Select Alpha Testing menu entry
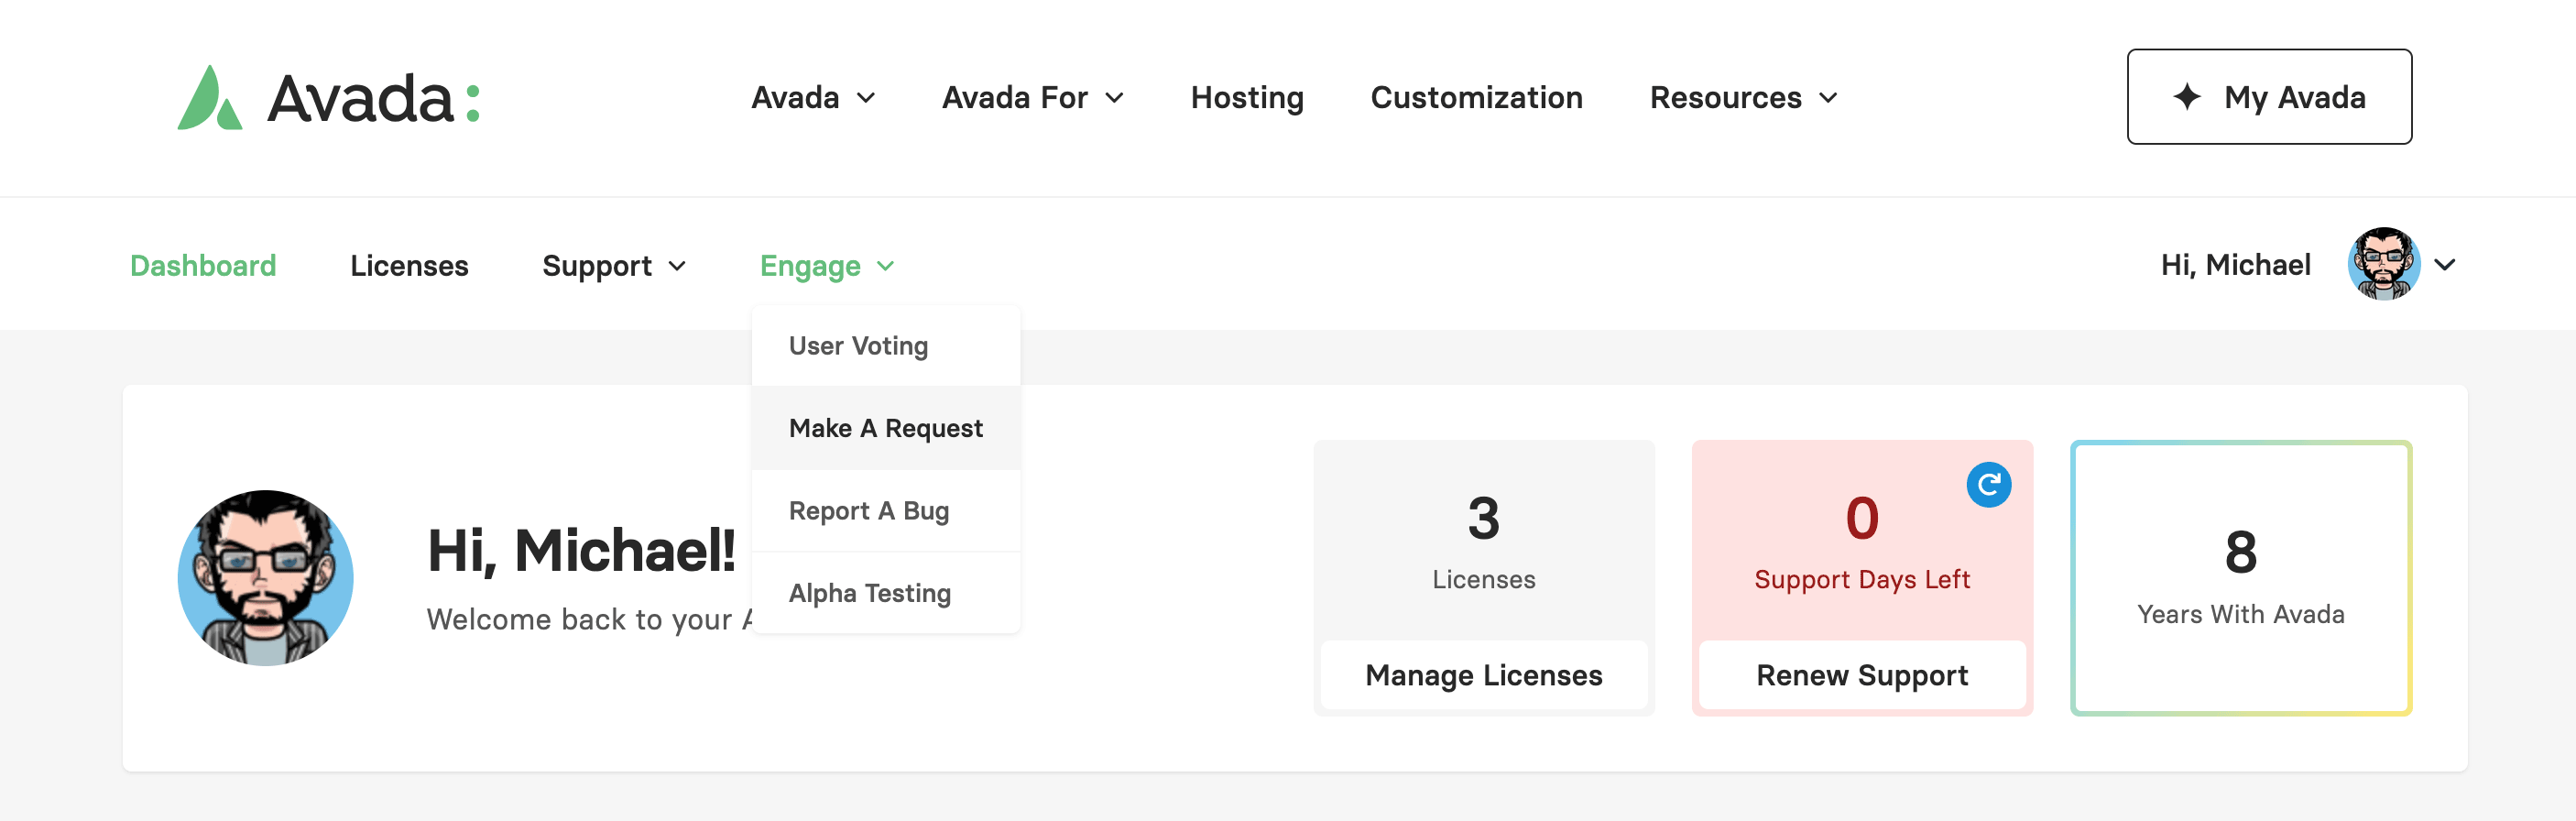 [886, 593]
